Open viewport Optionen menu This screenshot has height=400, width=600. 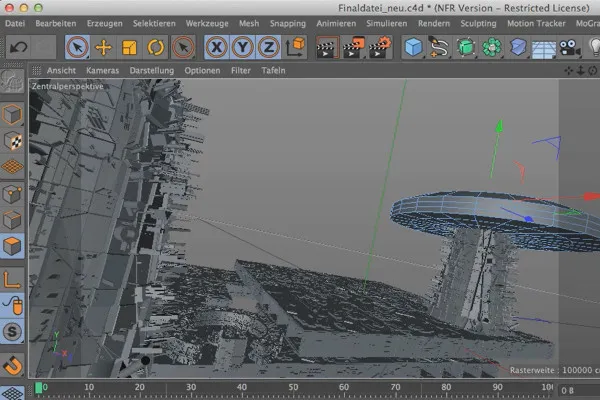(x=202, y=70)
